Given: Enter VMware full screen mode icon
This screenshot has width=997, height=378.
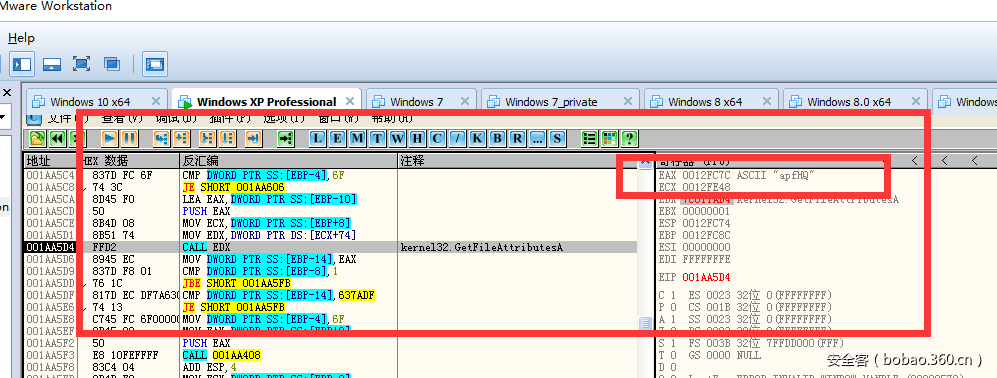Looking at the screenshot, I should tap(81, 64).
